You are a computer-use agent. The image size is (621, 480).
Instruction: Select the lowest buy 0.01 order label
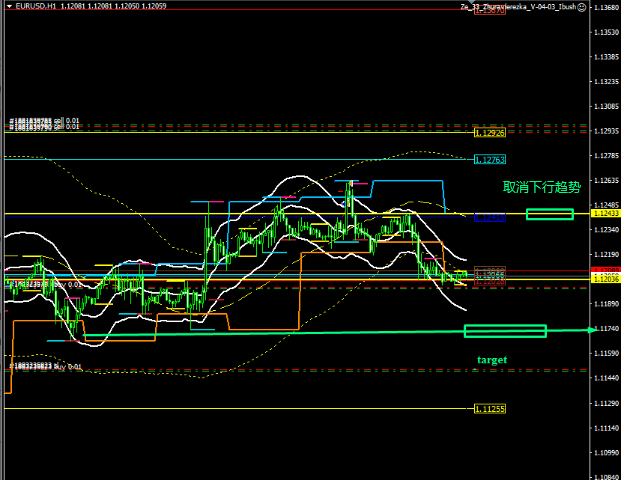(45, 367)
